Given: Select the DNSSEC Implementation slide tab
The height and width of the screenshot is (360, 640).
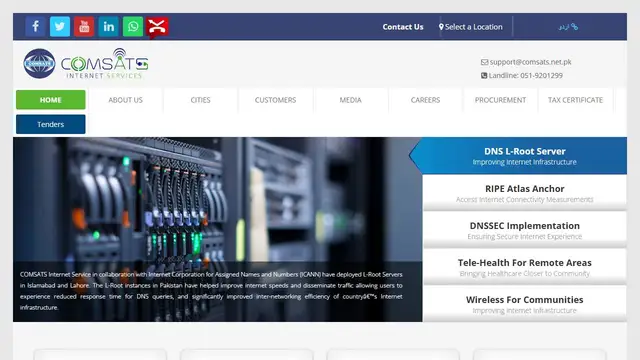Looking at the screenshot, I should (524, 230).
